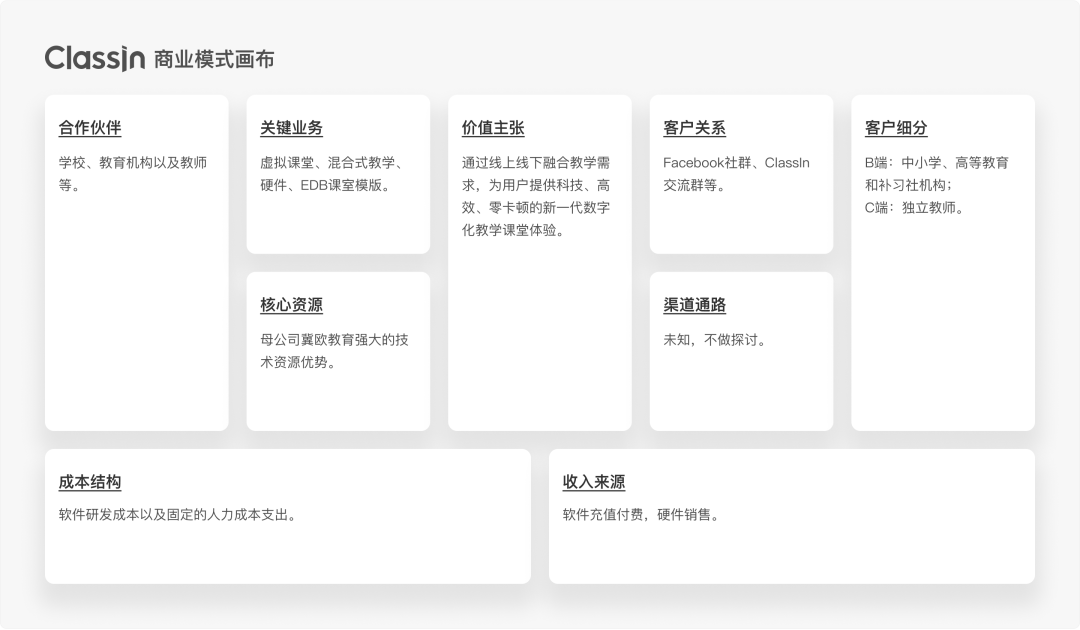The image size is (1080, 630).
Task: Click the text 软件研发成本以及固定的人力成本支出。
Action: click(178, 515)
